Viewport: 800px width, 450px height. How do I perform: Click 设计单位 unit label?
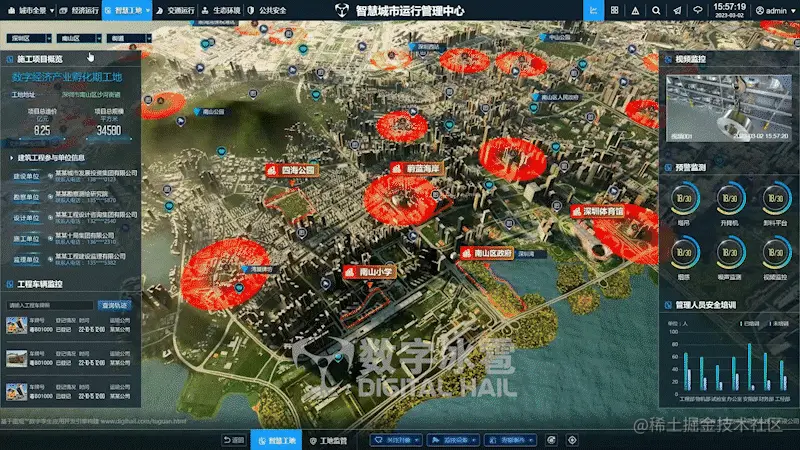click(26, 218)
